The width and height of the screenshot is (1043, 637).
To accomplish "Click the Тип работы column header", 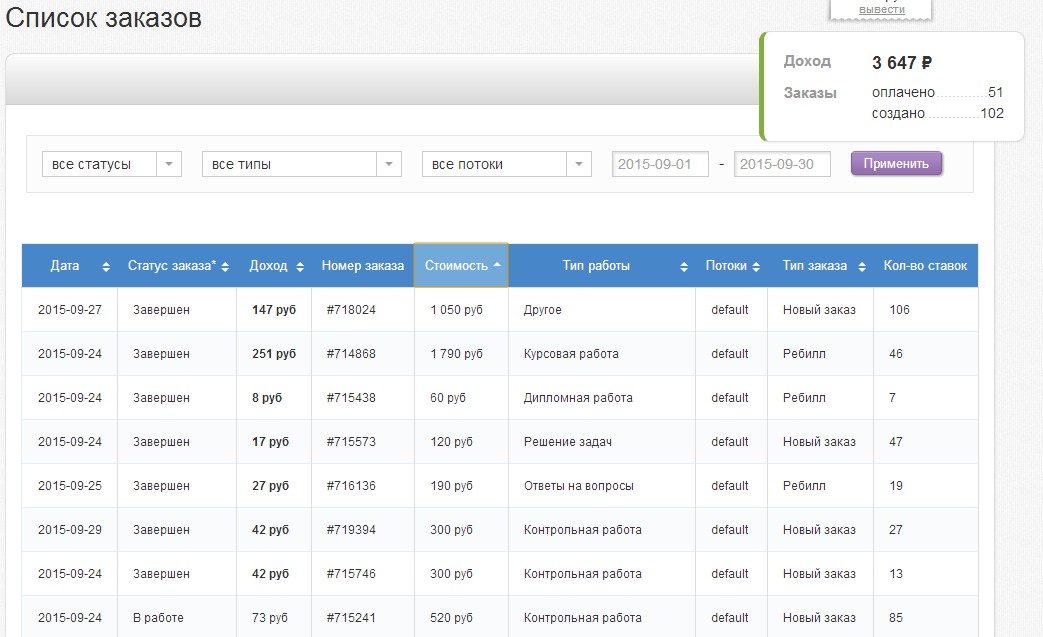I will coord(602,265).
